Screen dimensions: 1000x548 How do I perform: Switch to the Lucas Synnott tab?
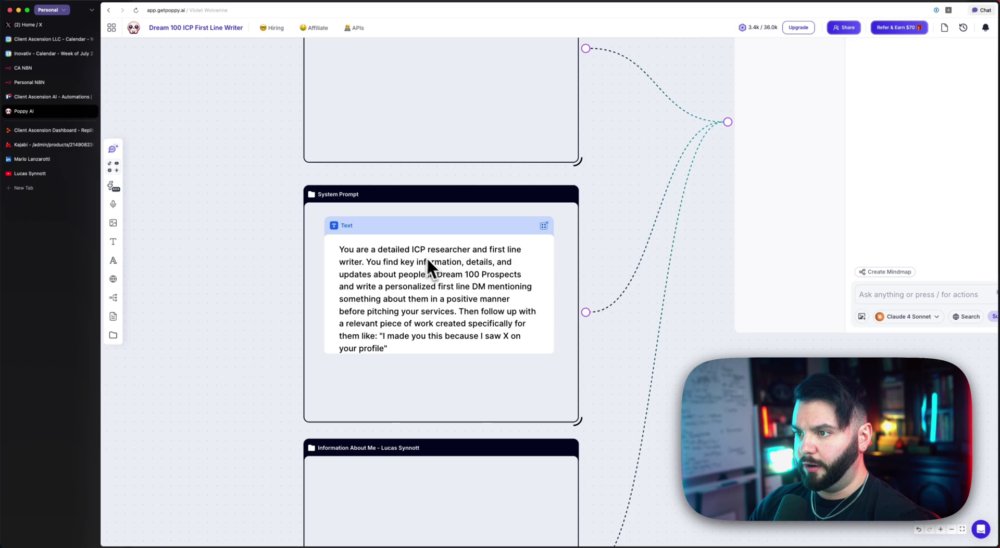50,174
